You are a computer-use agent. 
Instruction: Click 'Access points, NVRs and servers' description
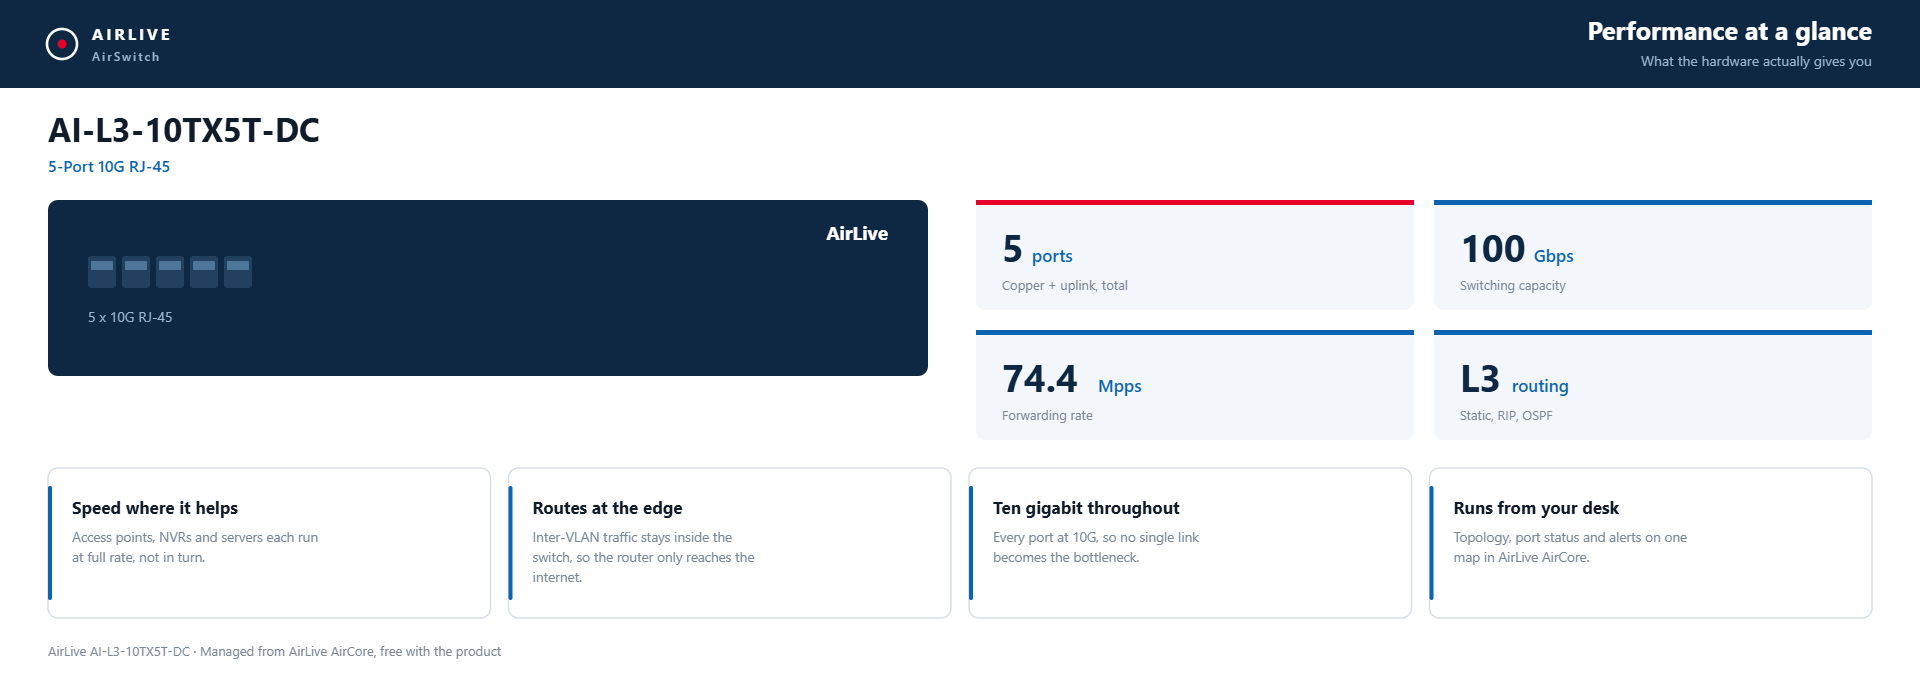point(195,547)
